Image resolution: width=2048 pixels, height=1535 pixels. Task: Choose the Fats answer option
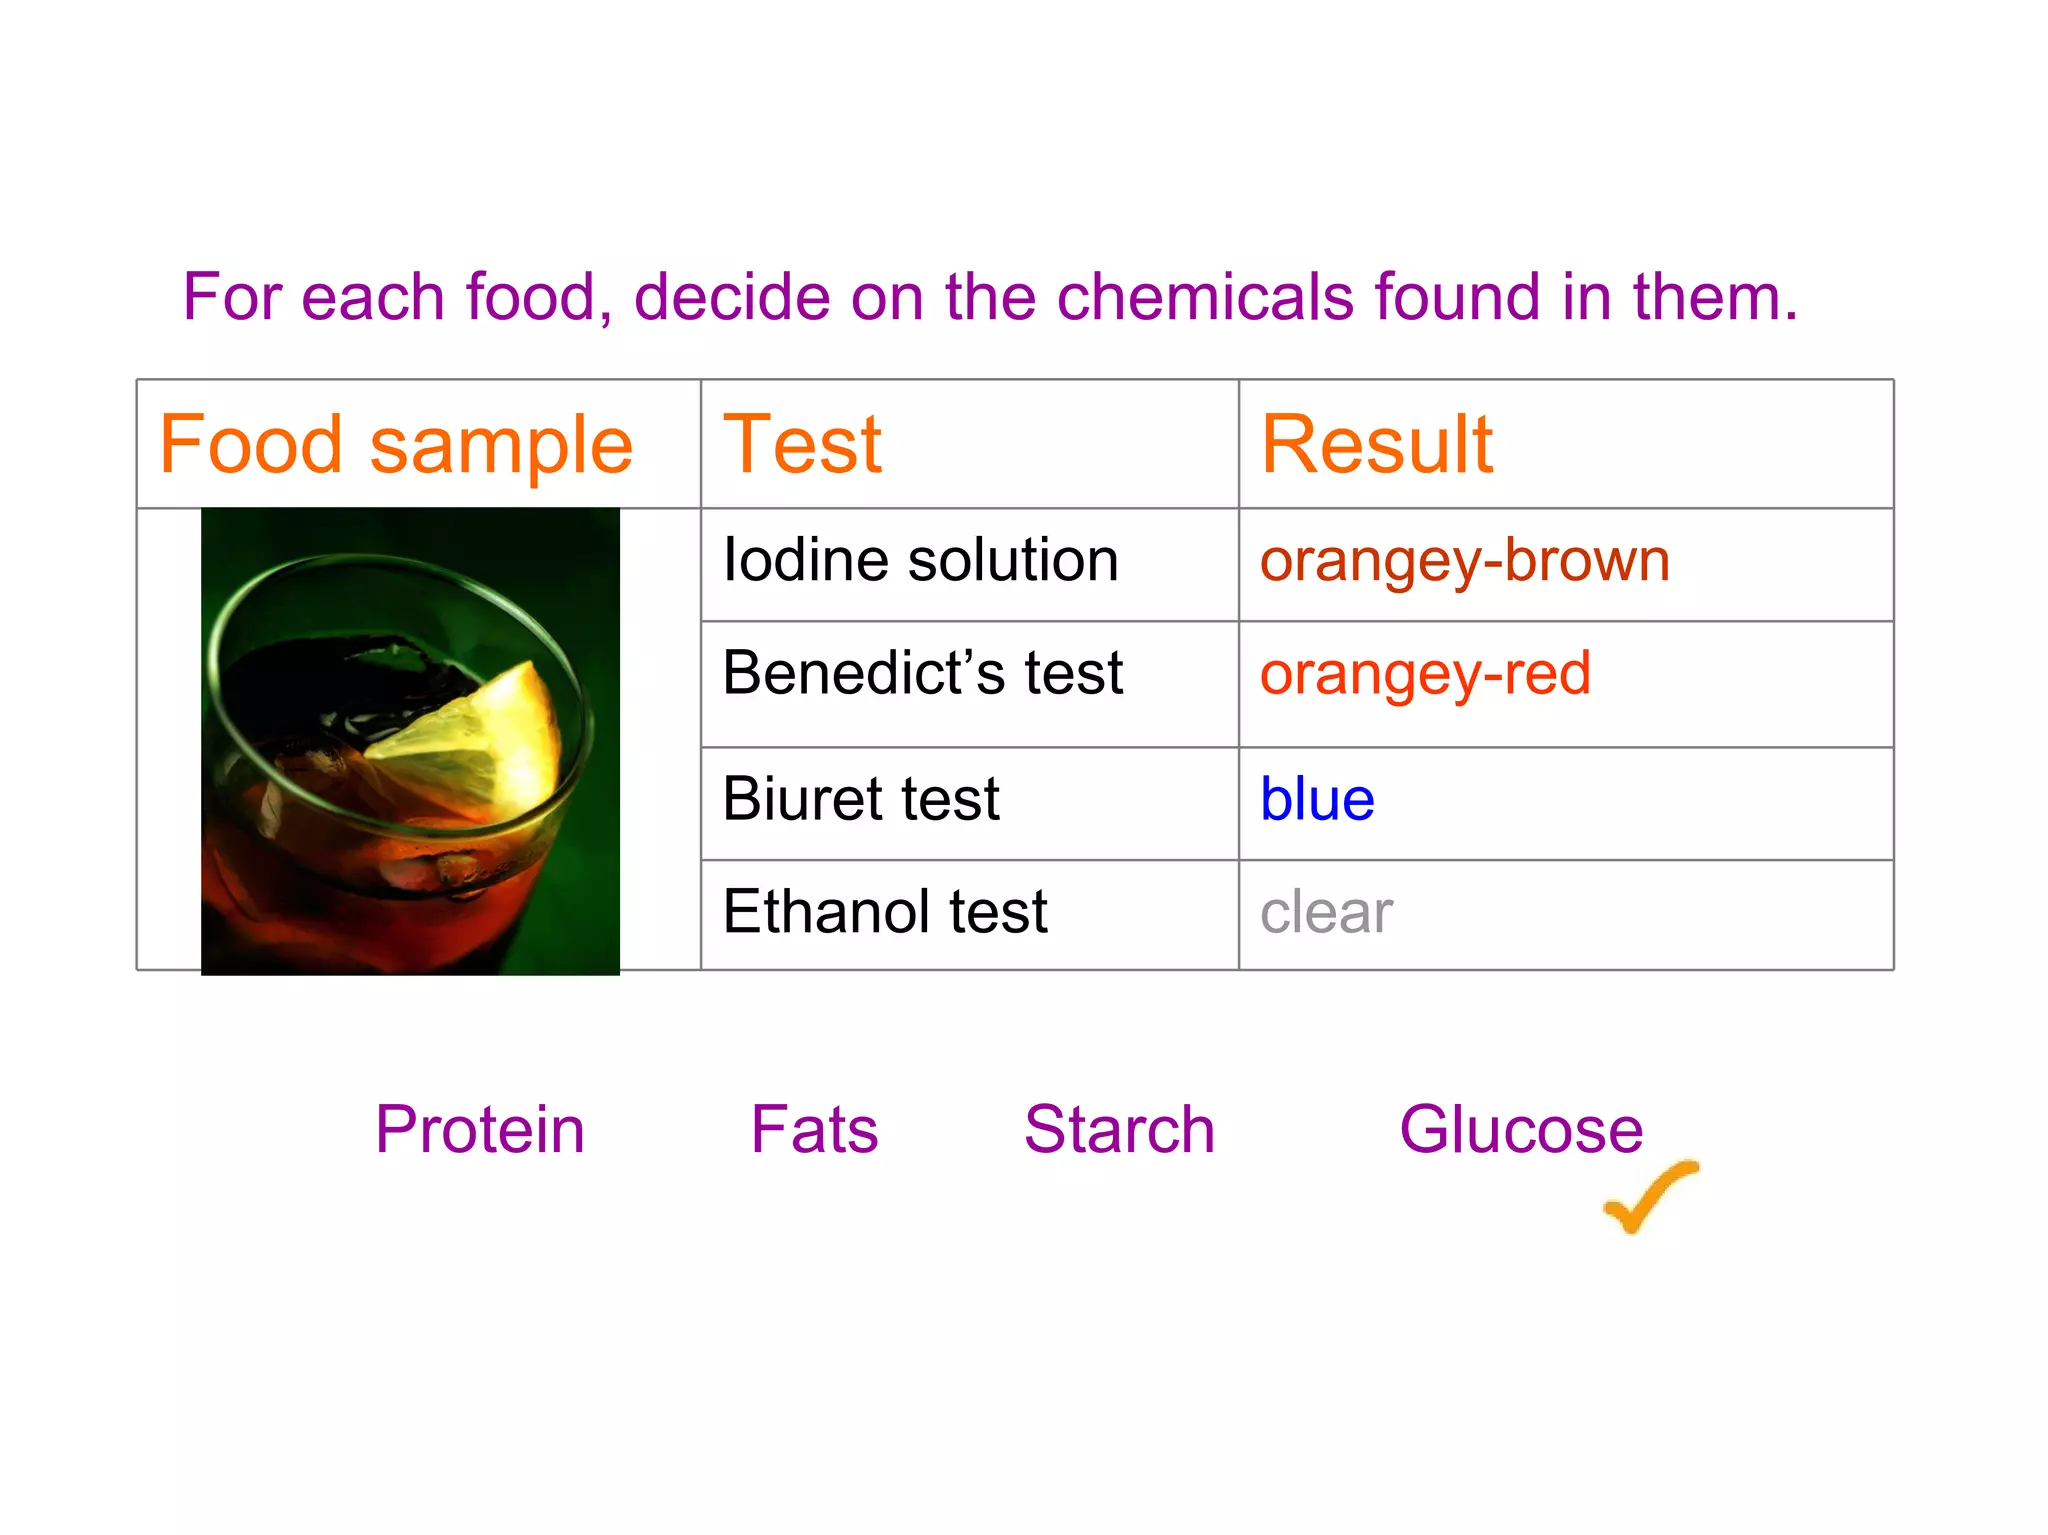point(814,1130)
